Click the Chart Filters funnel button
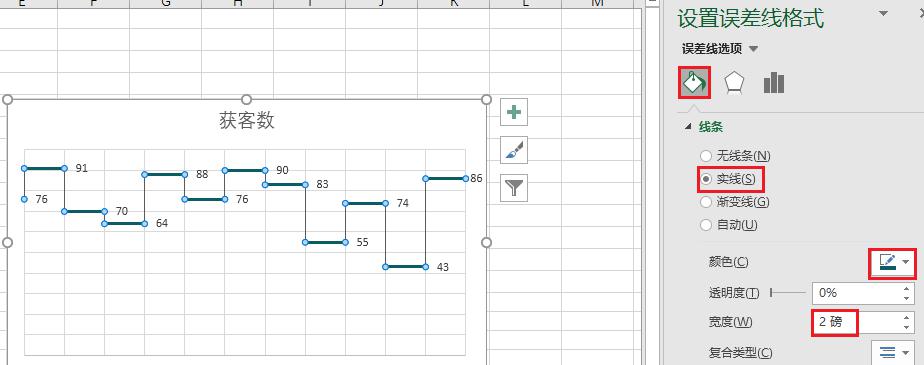Viewport: 924px width, 365px height. click(514, 188)
